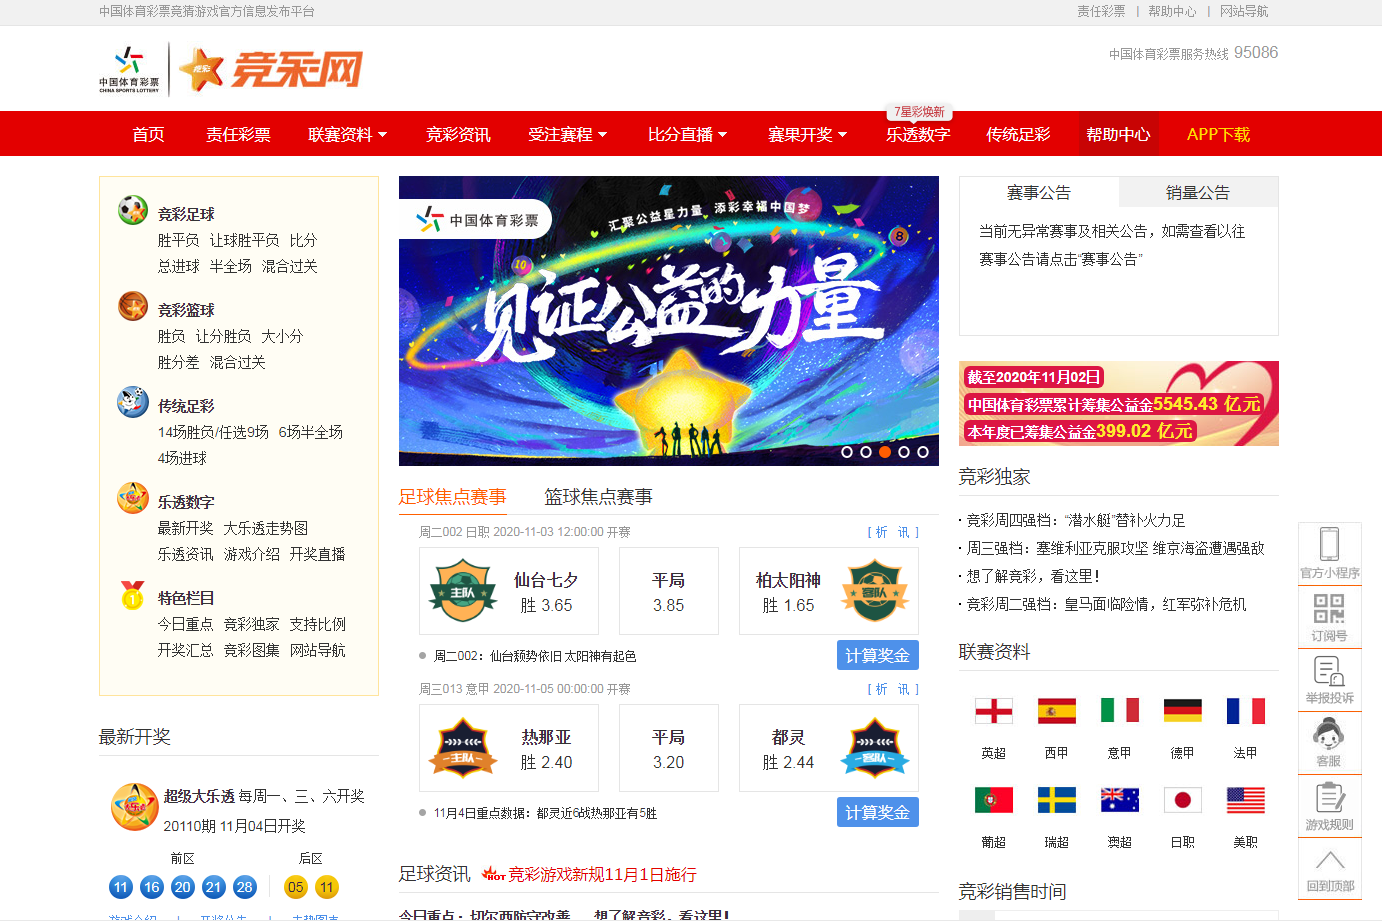This screenshot has width=1382, height=922.
Task: Select 都灵 胜 2.44 odds
Action: 828,748
